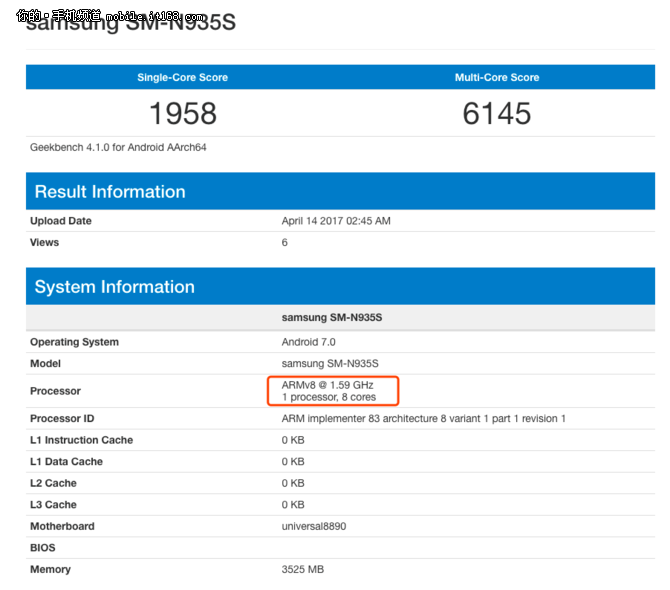
Task: Click the BIOS row label
Action: pos(42,548)
